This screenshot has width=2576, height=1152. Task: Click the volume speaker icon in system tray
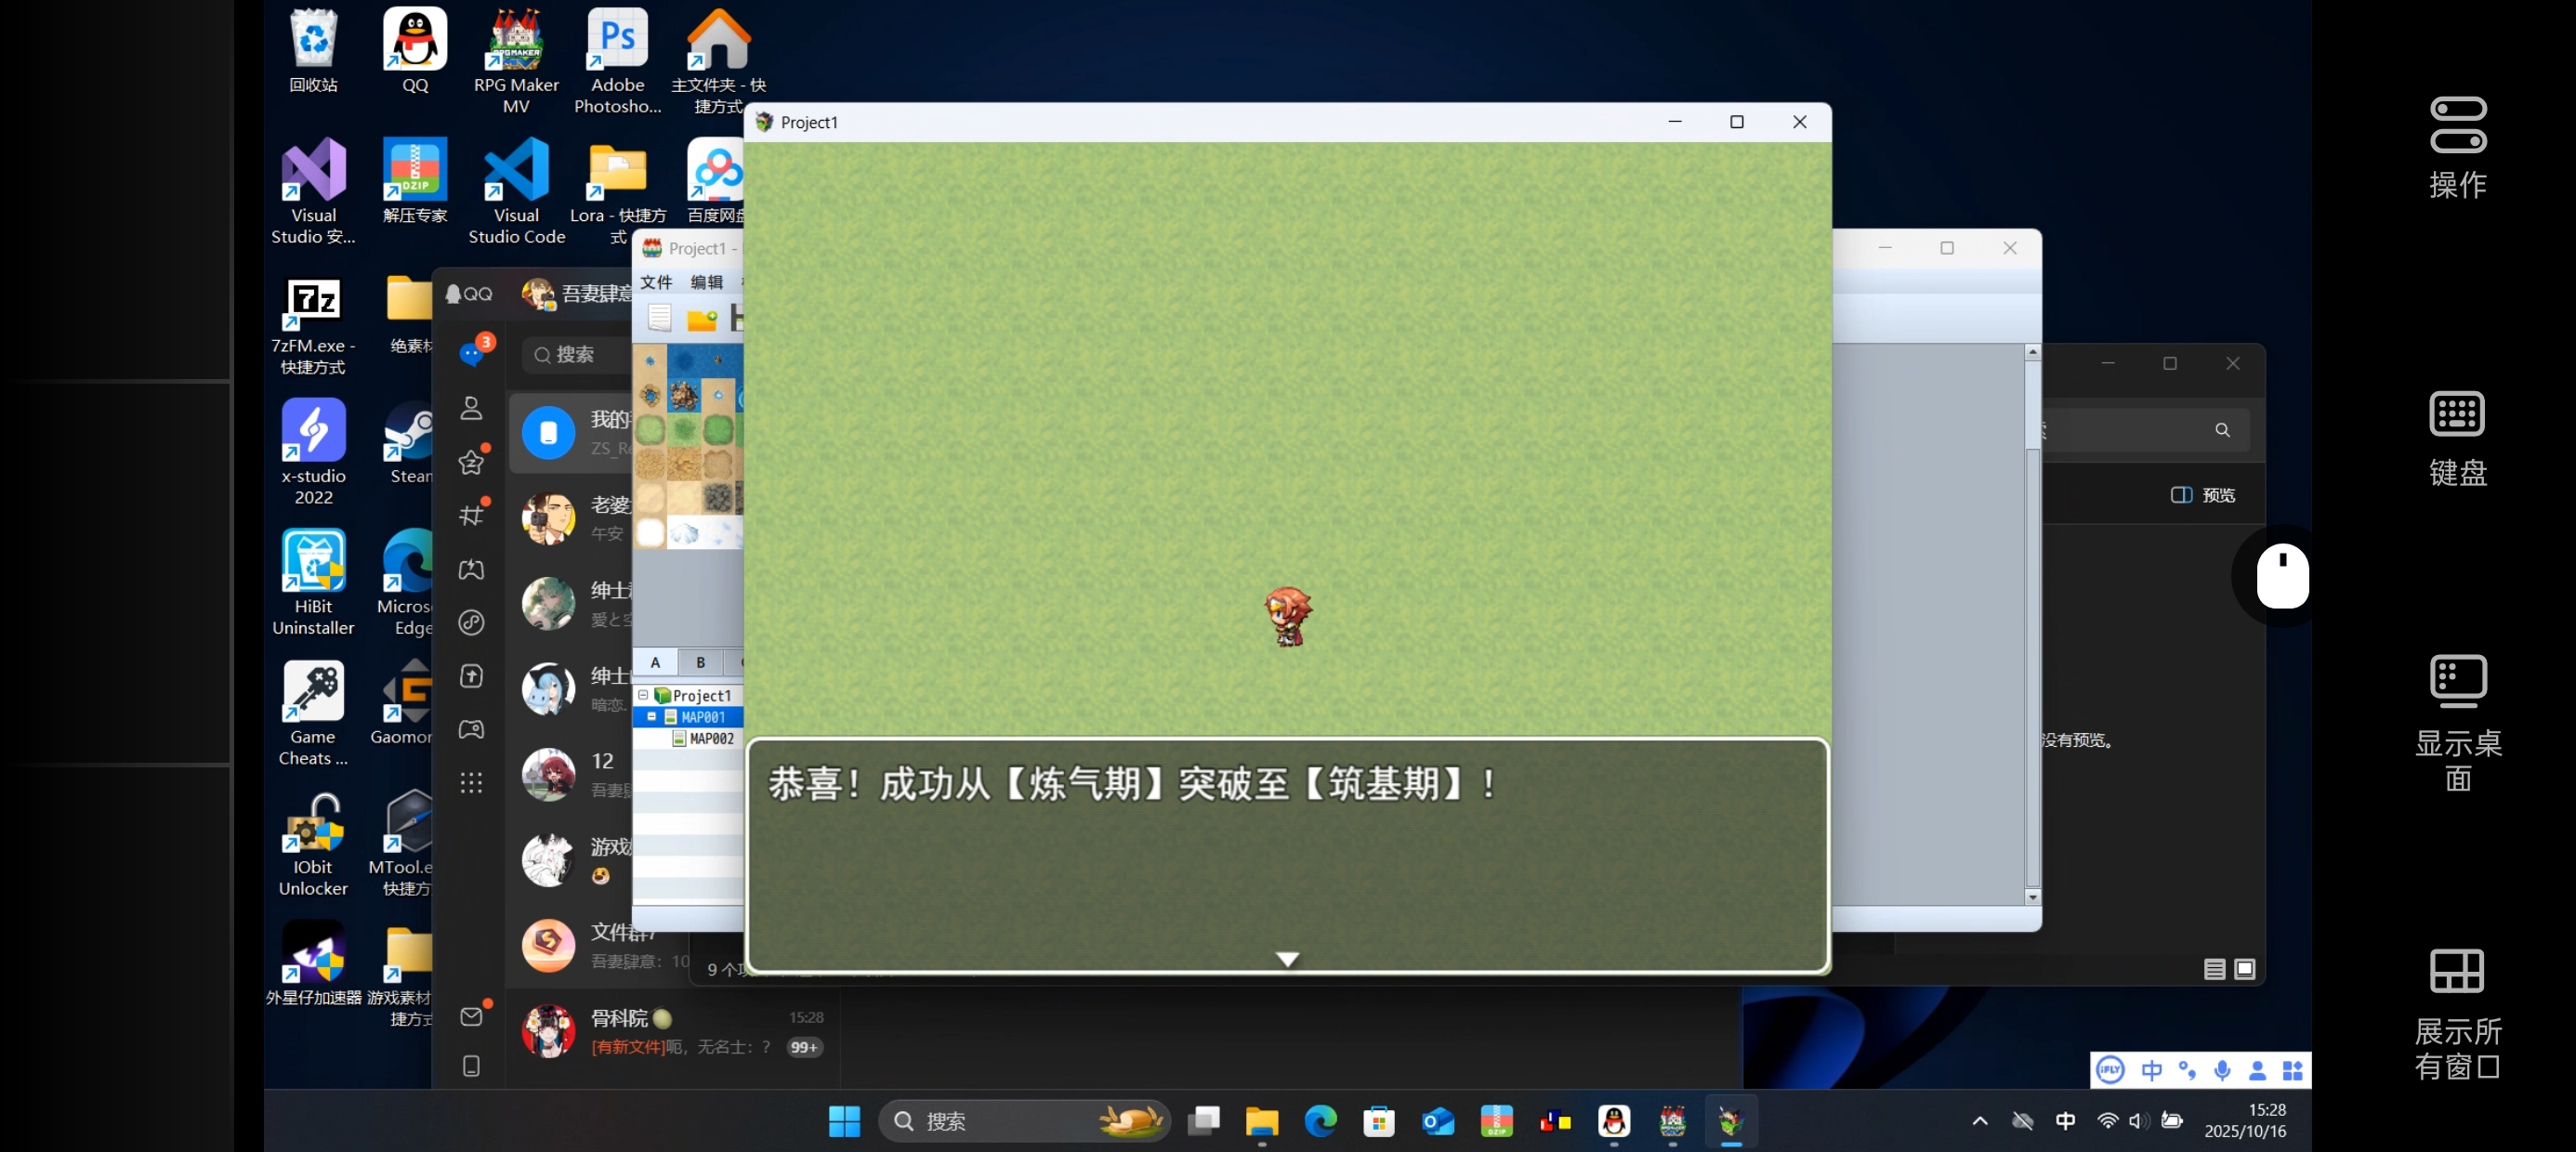pyautogui.click(x=2137, y=1121)
